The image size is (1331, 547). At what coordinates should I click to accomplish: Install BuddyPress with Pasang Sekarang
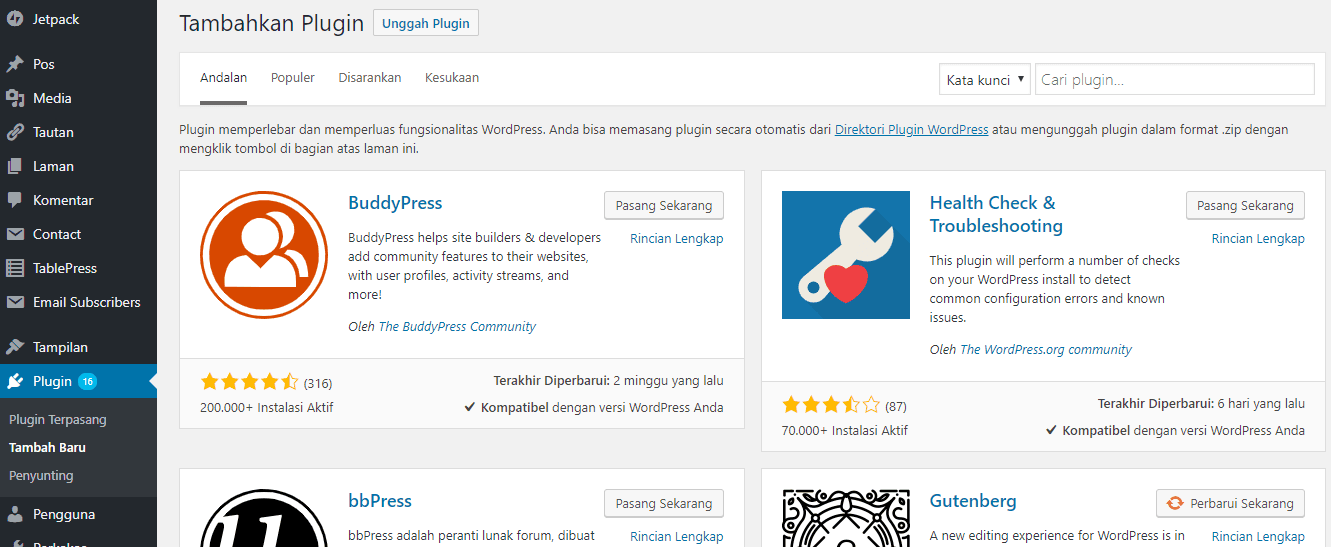coord(664,205)
